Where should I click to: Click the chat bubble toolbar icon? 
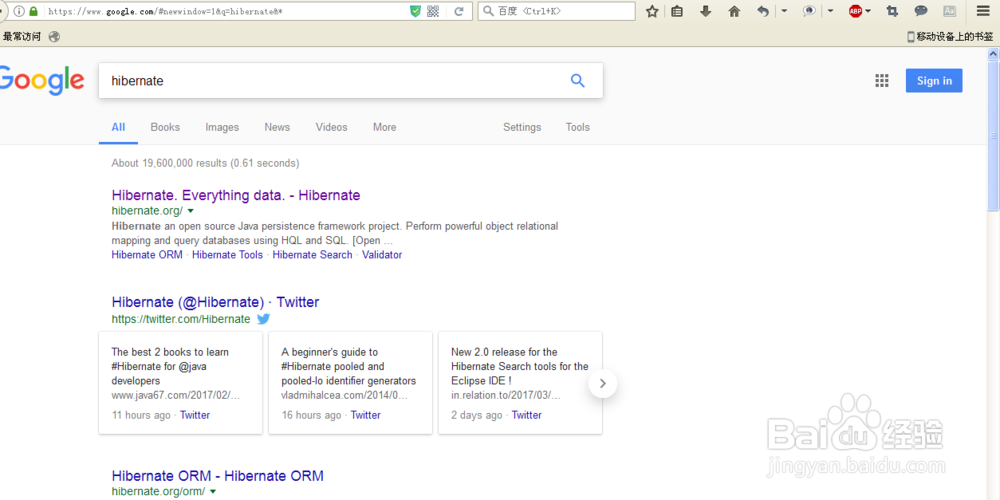click(x=921, y=11)
